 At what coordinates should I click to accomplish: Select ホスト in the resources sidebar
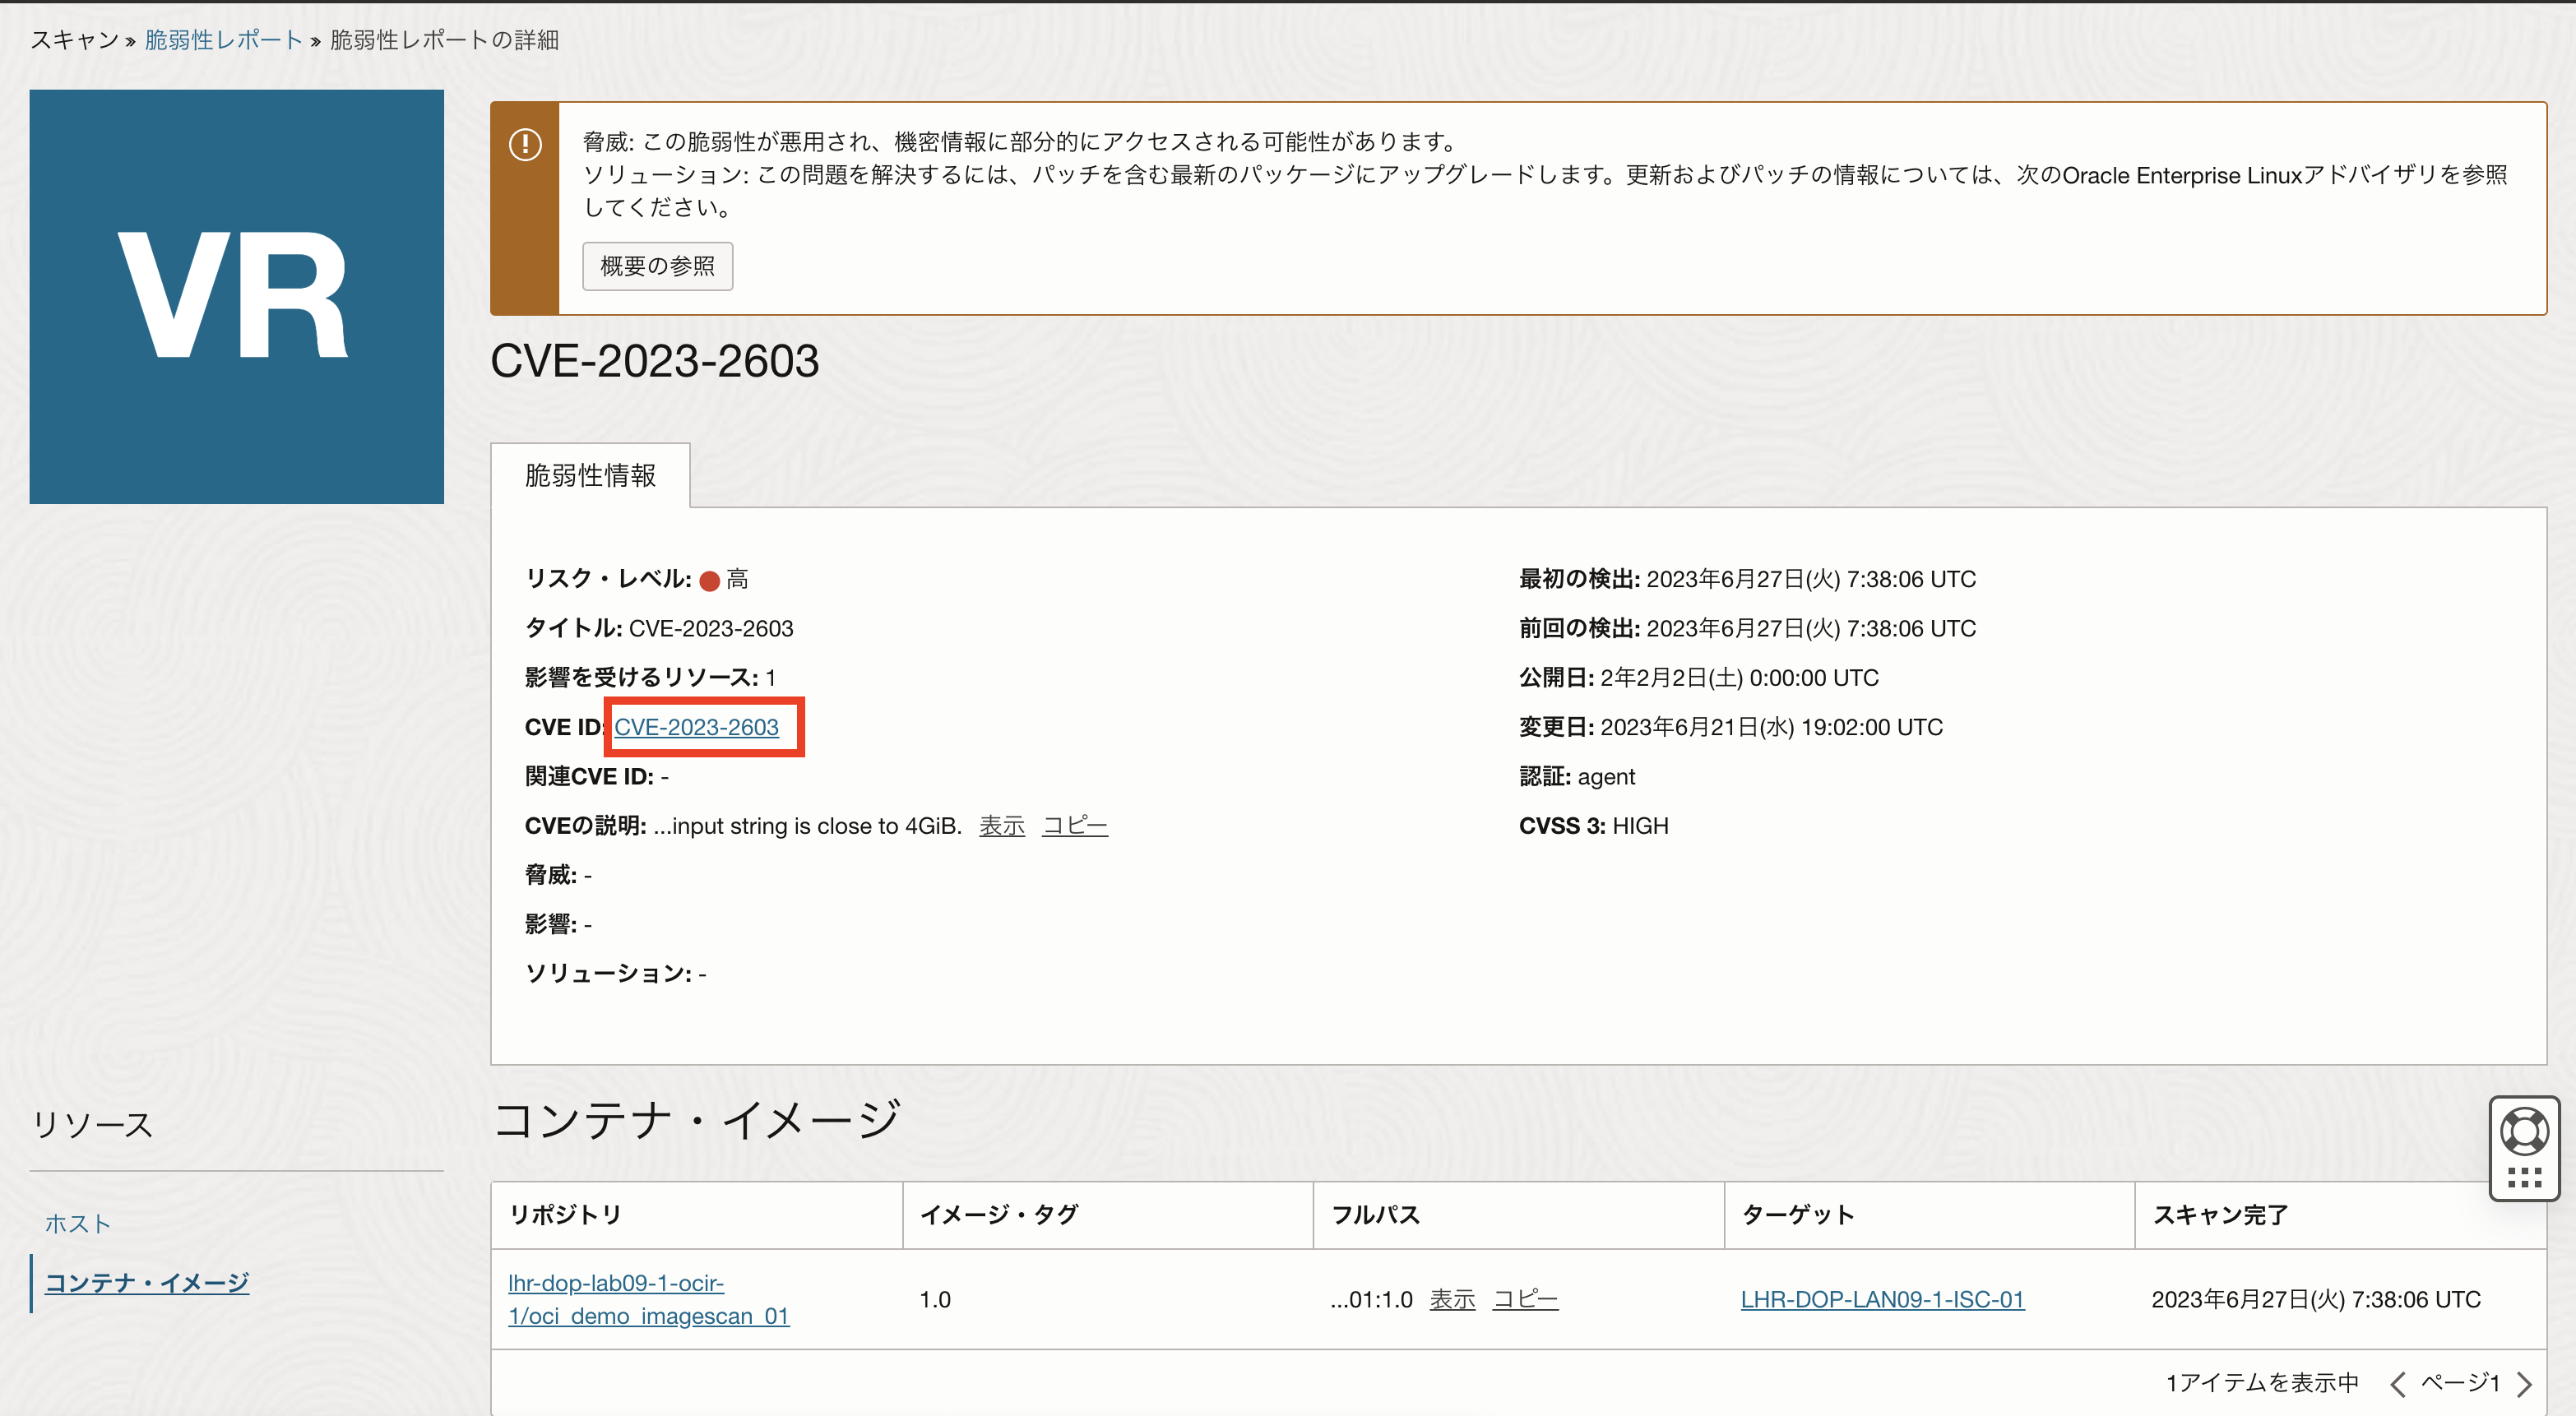tap(78, 1222)
